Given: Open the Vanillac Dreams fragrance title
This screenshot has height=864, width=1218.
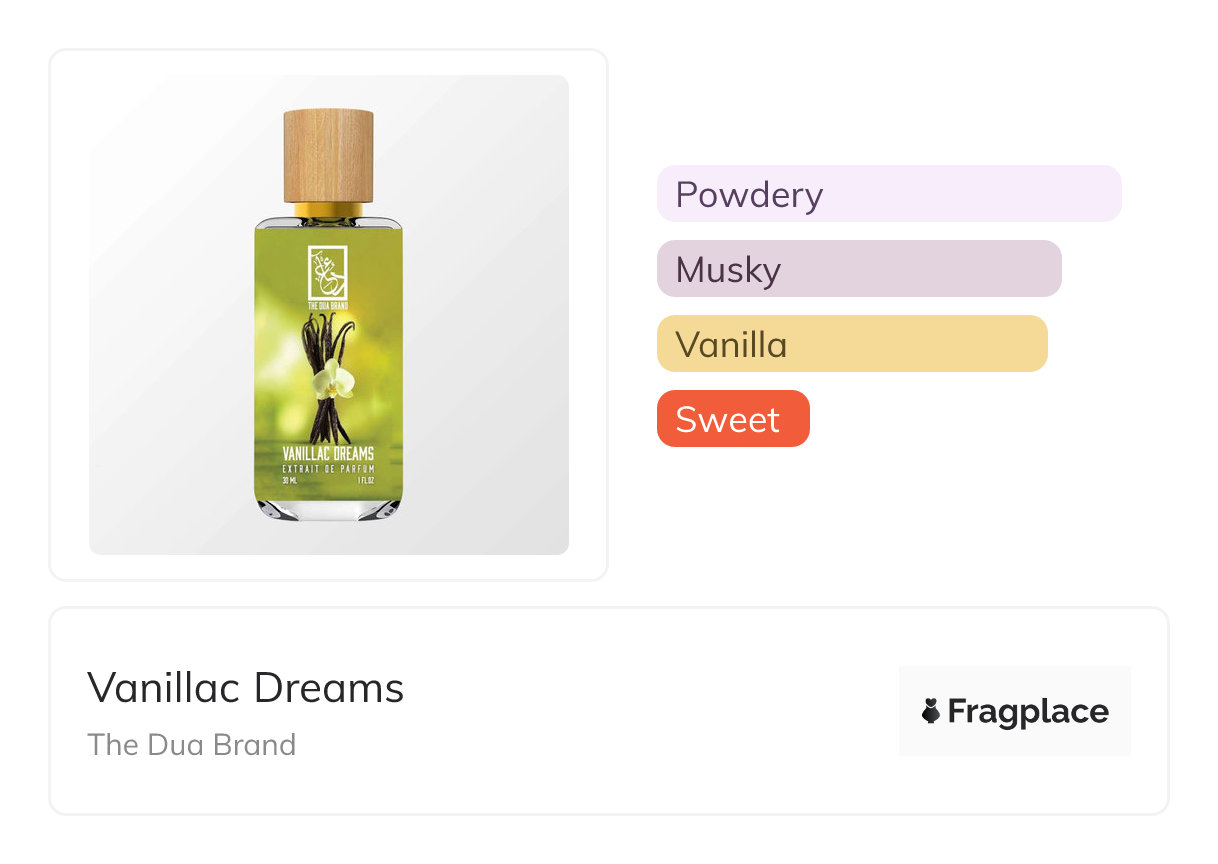Looking at the screenshot, I should tap(246, 688).
